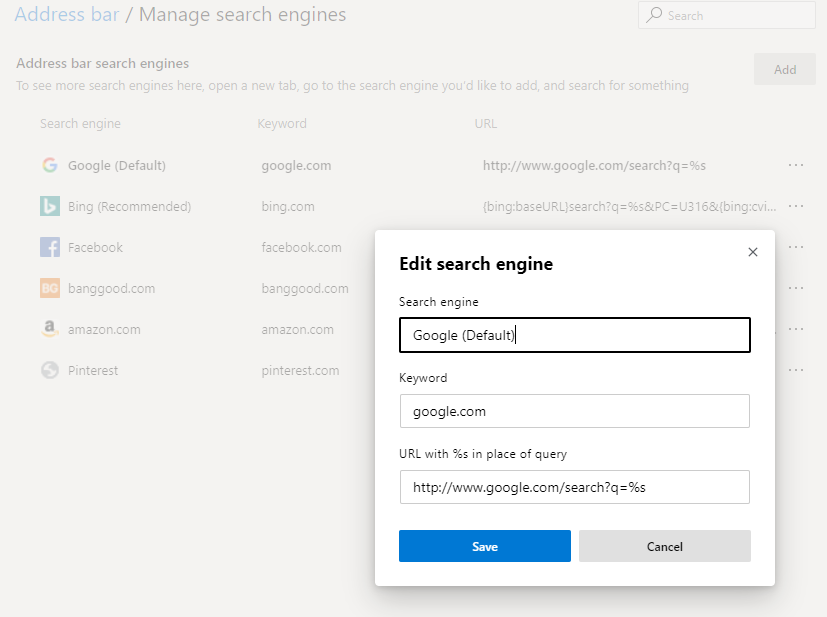Open more options for amazon.com row
The width and height of the screenshot is (827, 617).
795,329
